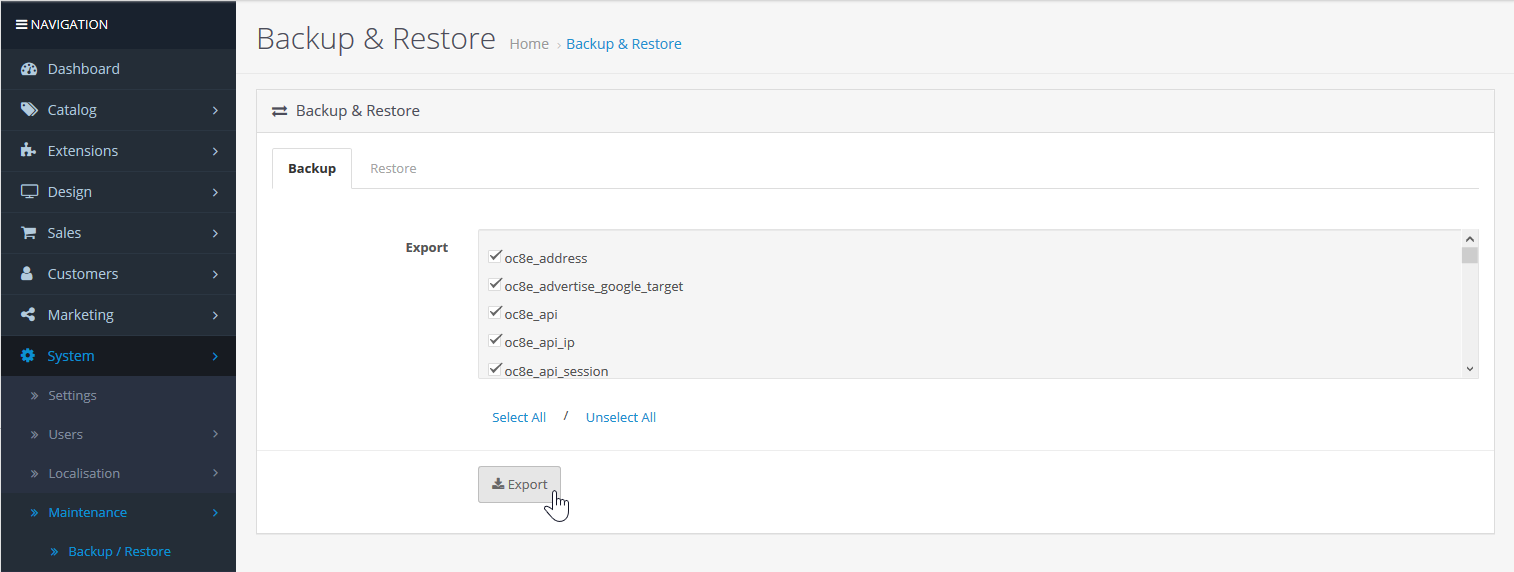Click the export list scrollbar thumb
This screenshot has height=572, width=1514.
[1469, 255]
